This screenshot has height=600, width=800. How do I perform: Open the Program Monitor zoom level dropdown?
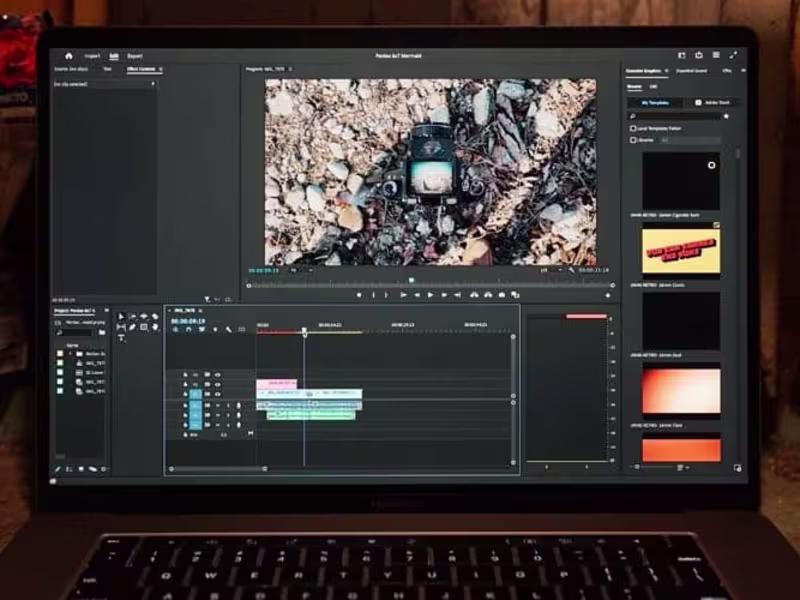tap(301, 270)
